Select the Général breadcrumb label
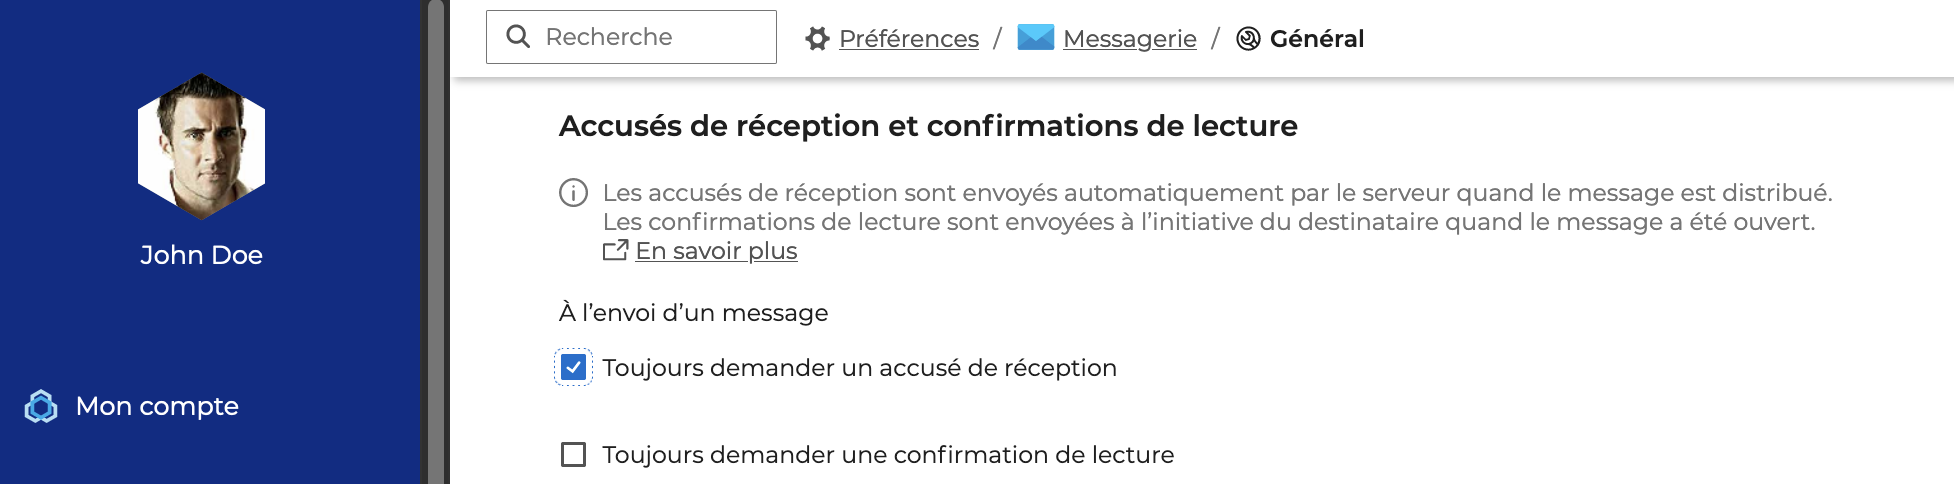 (x=1316, y=39)
